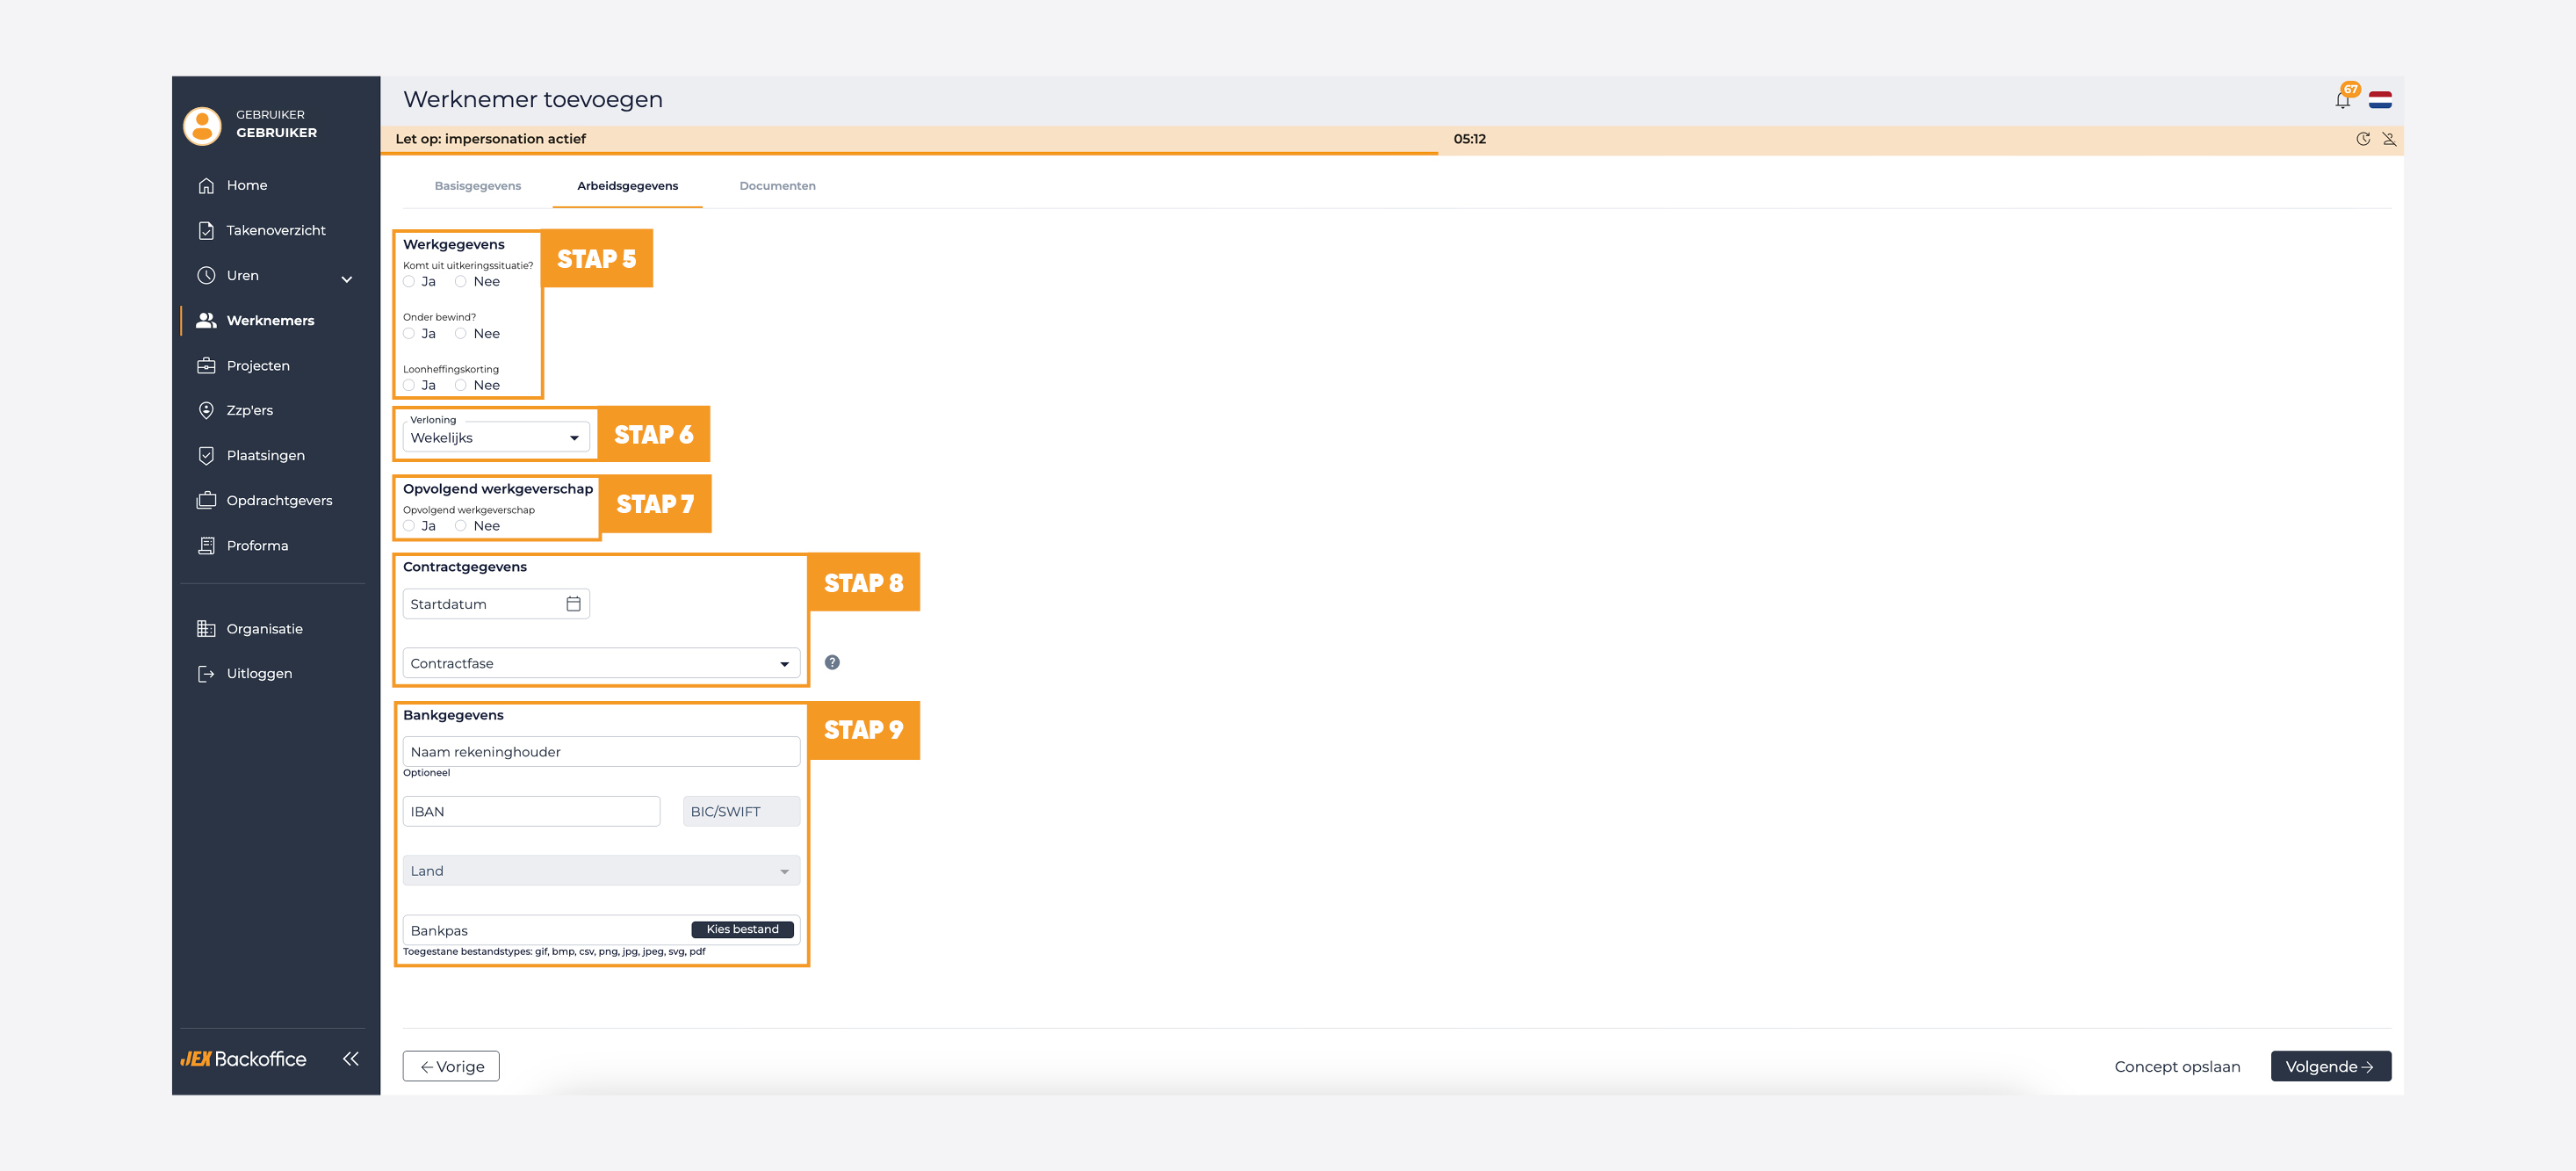Click the IBAN input field

[x=531, y=811]
